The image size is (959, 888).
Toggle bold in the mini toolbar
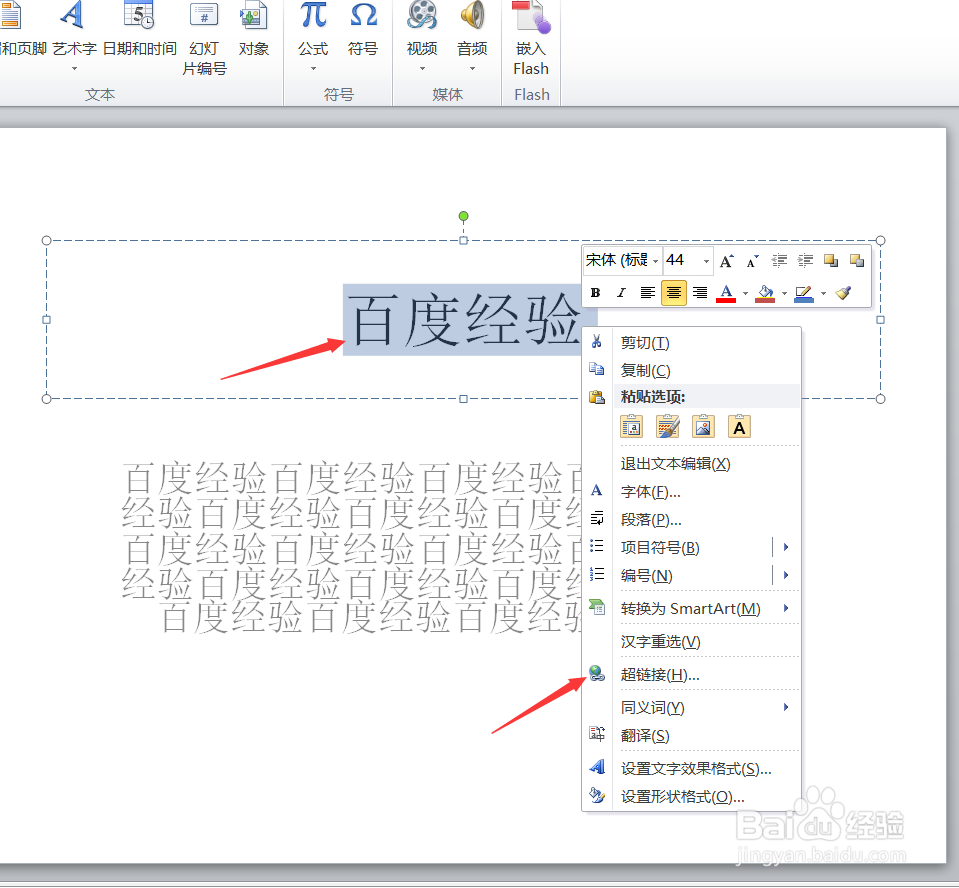[595, 293]
